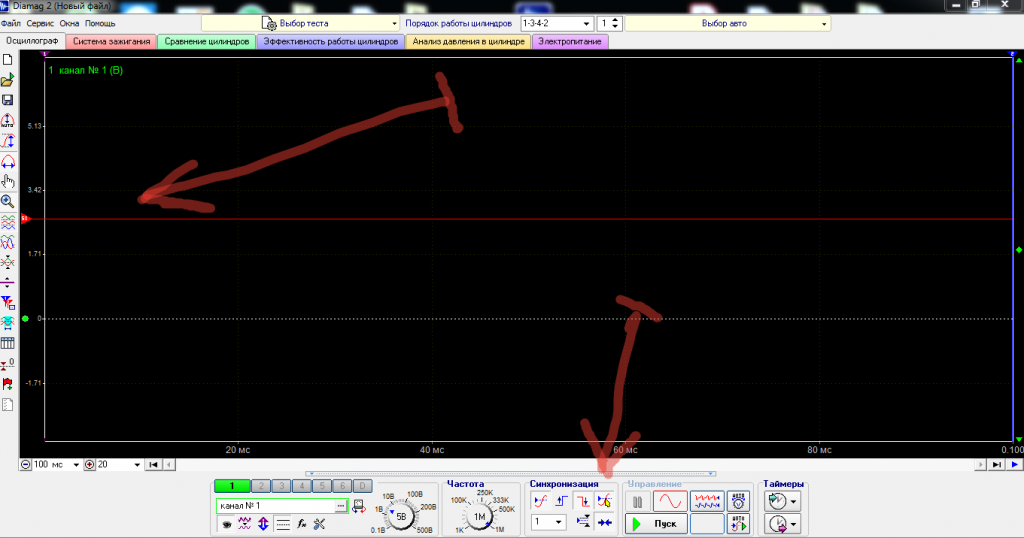Enable channel 2 button
The image size is (1024, 538).
tap(261, 486)
